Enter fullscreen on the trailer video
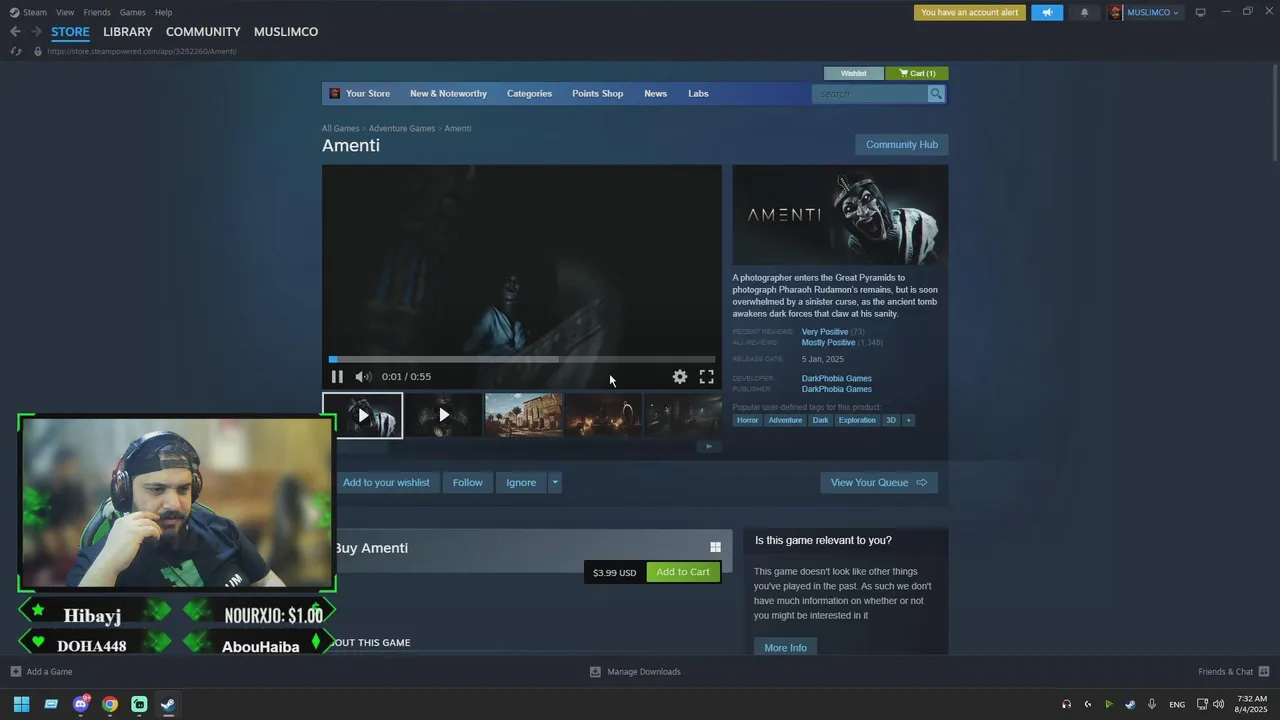Screen dimensions: 1280x720 click(x=706, y=377)
